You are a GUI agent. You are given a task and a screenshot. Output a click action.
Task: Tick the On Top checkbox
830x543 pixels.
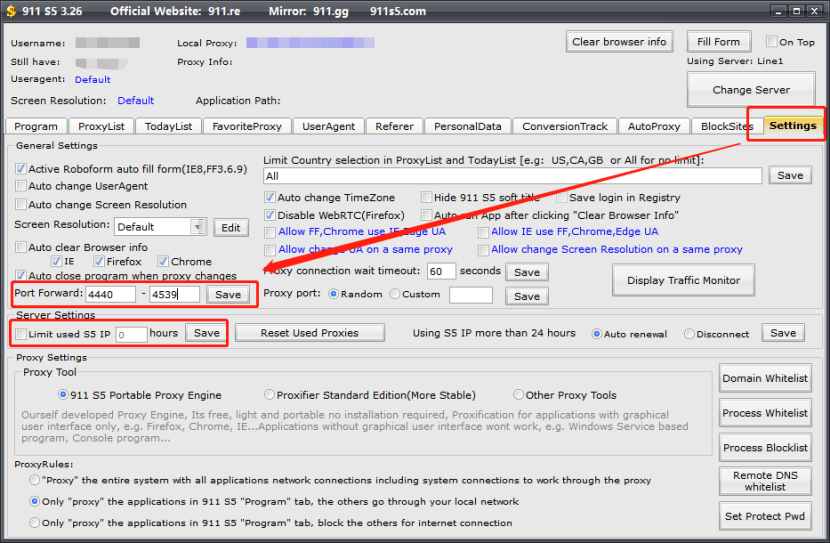pyautogui.click(x=771, y=42)
